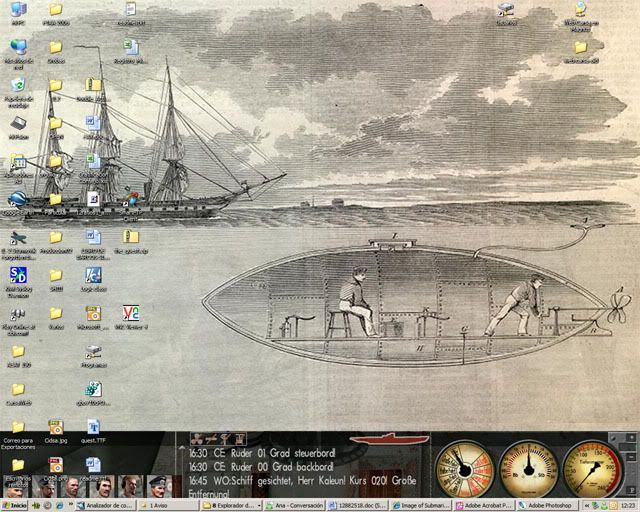Select the Programas desktop shortcut
The image size is (640, 512).
pos(93,352)
